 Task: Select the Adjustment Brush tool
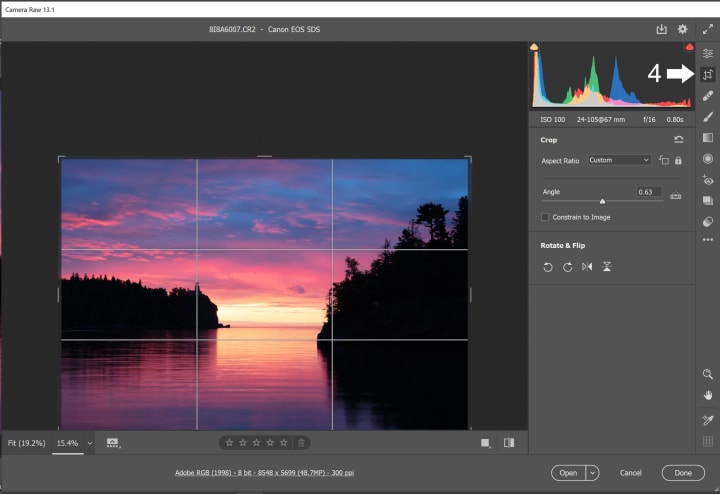pos(708,117)
